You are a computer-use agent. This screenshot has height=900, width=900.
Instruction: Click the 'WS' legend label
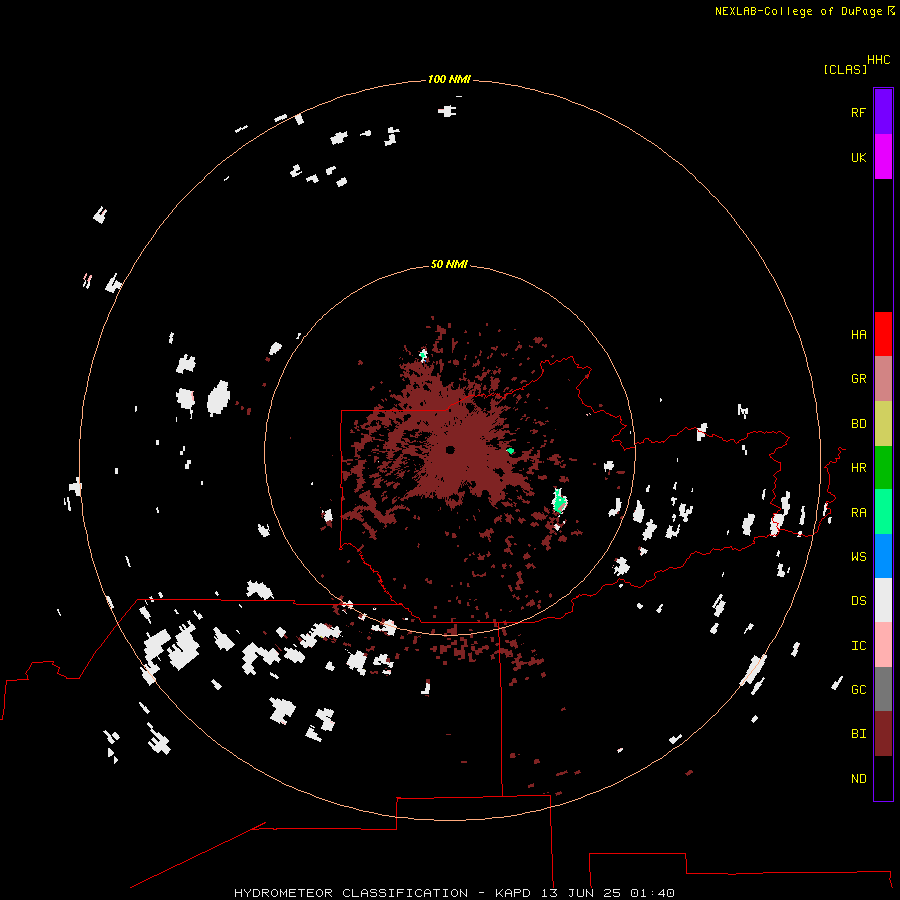[x=858, y=557]
